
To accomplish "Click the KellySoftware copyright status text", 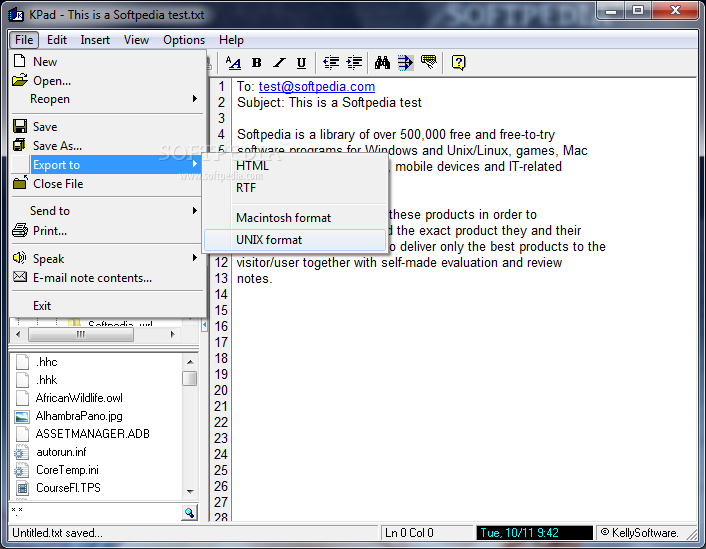I will (640, 533).
